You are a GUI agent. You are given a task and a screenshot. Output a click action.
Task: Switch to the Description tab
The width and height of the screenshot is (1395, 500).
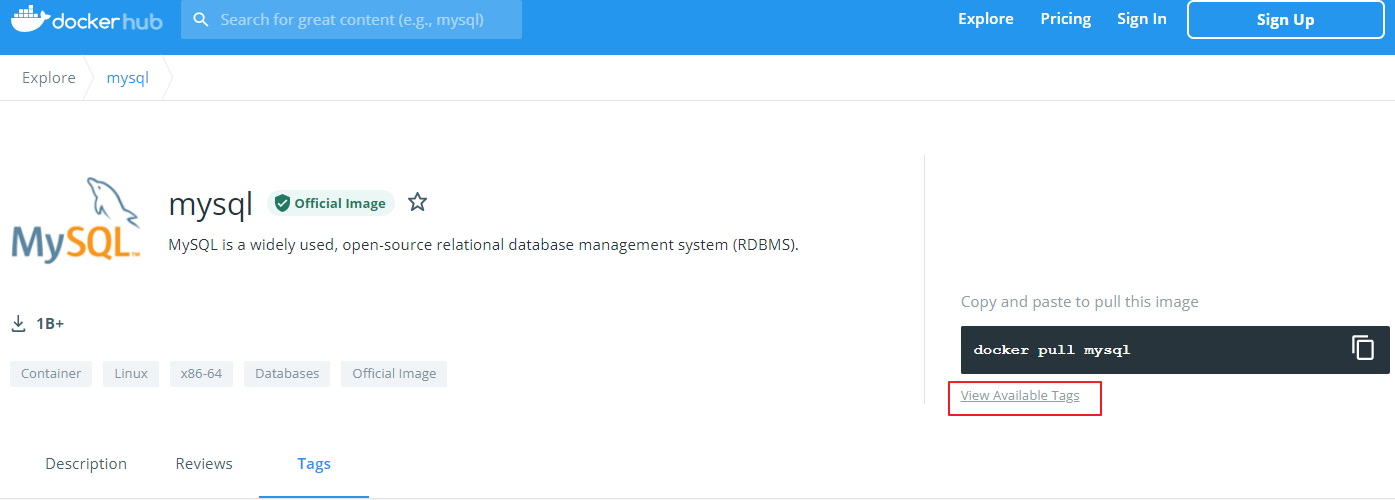pyautogui.click(x=86, y=464)
